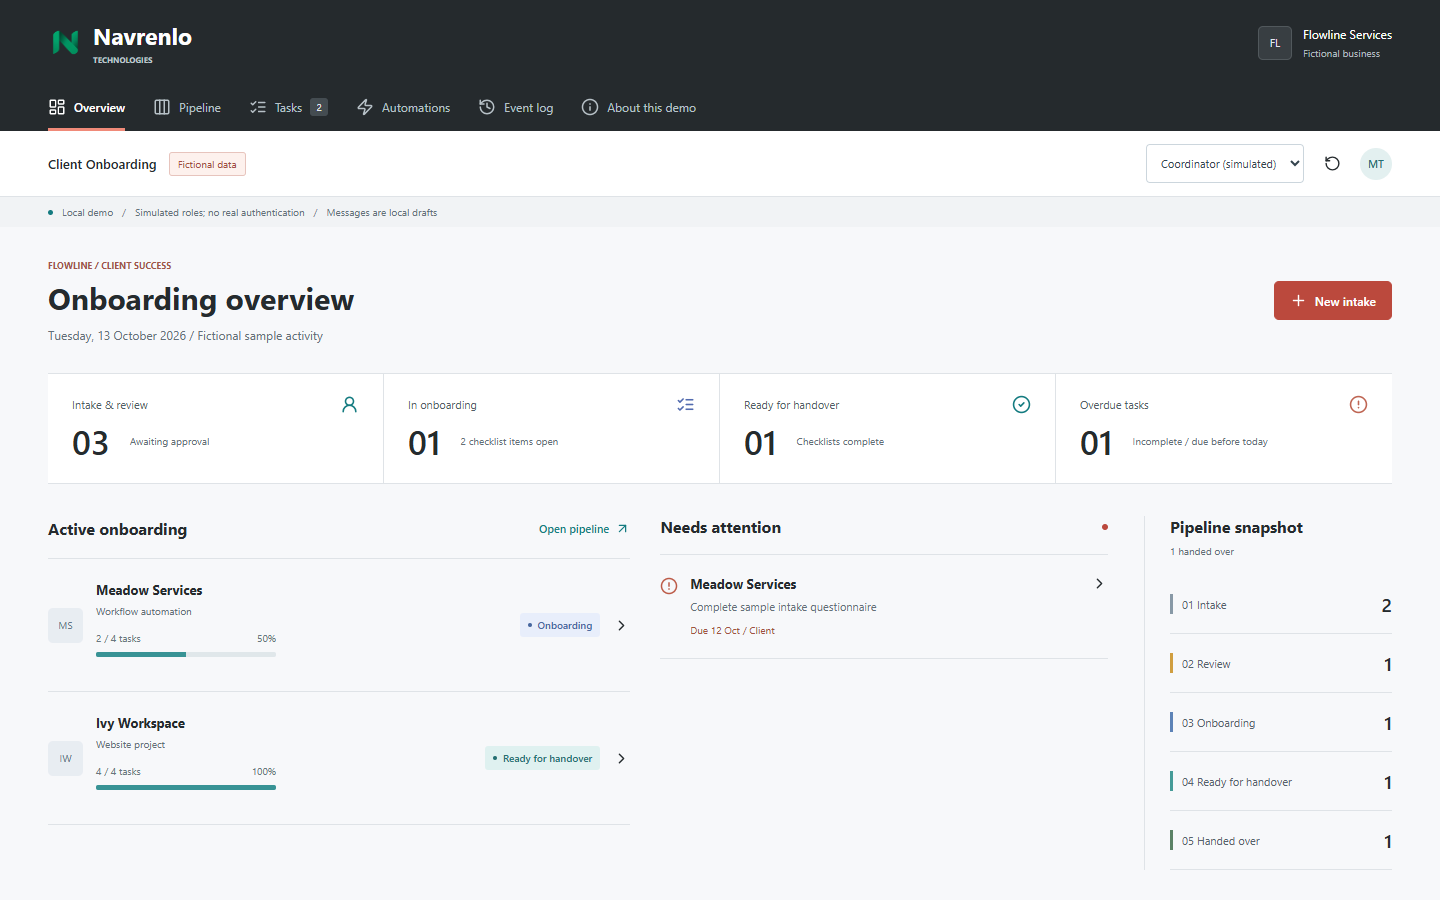
Task: Click the Ready for handover status badge
Action: pos(543,758)
